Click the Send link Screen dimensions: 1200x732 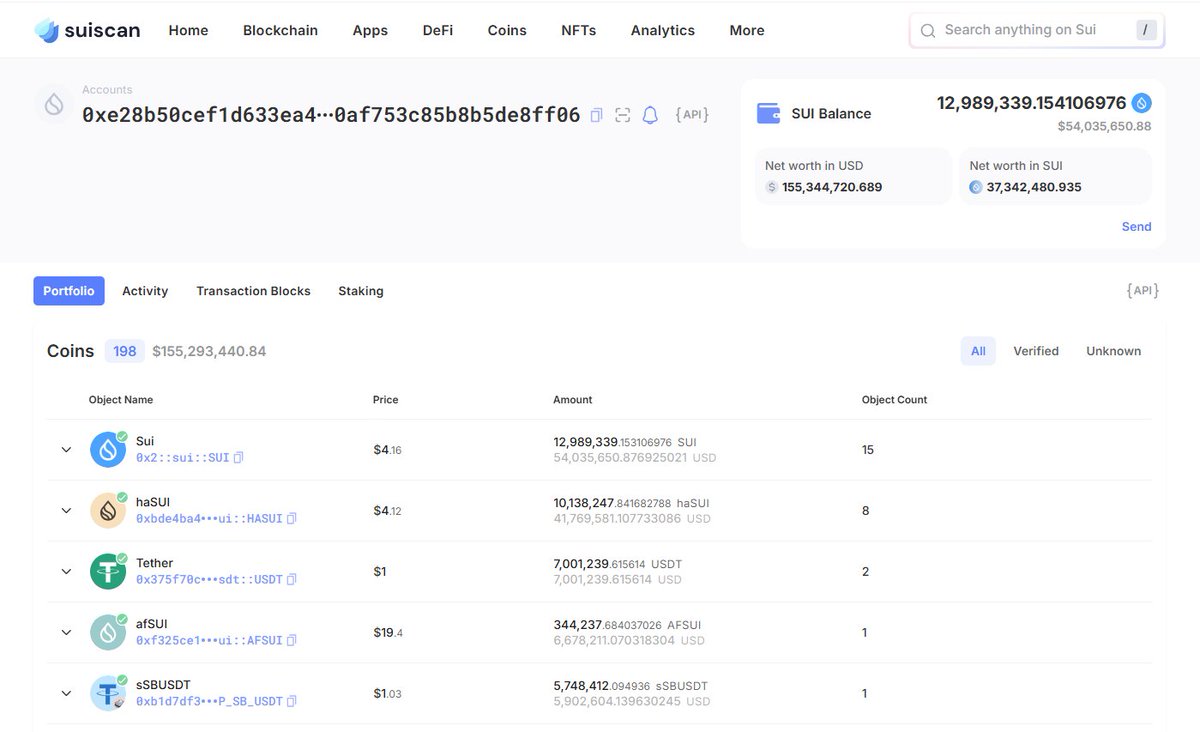click(x=1137, y=227)
